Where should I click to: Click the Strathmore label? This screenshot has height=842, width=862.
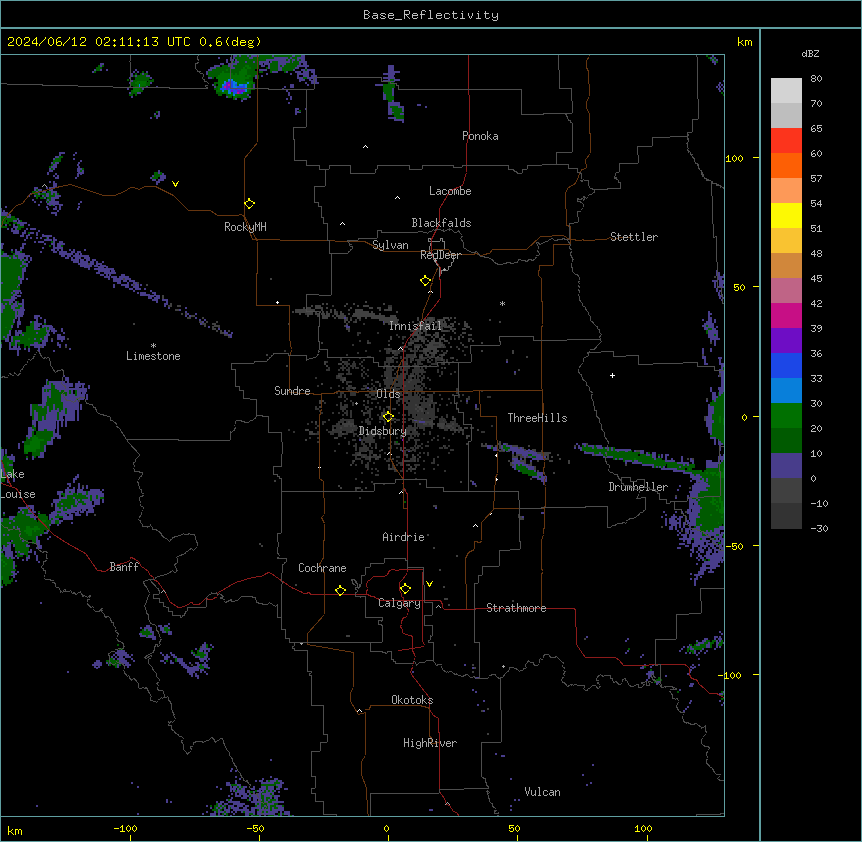click(516, 608)
